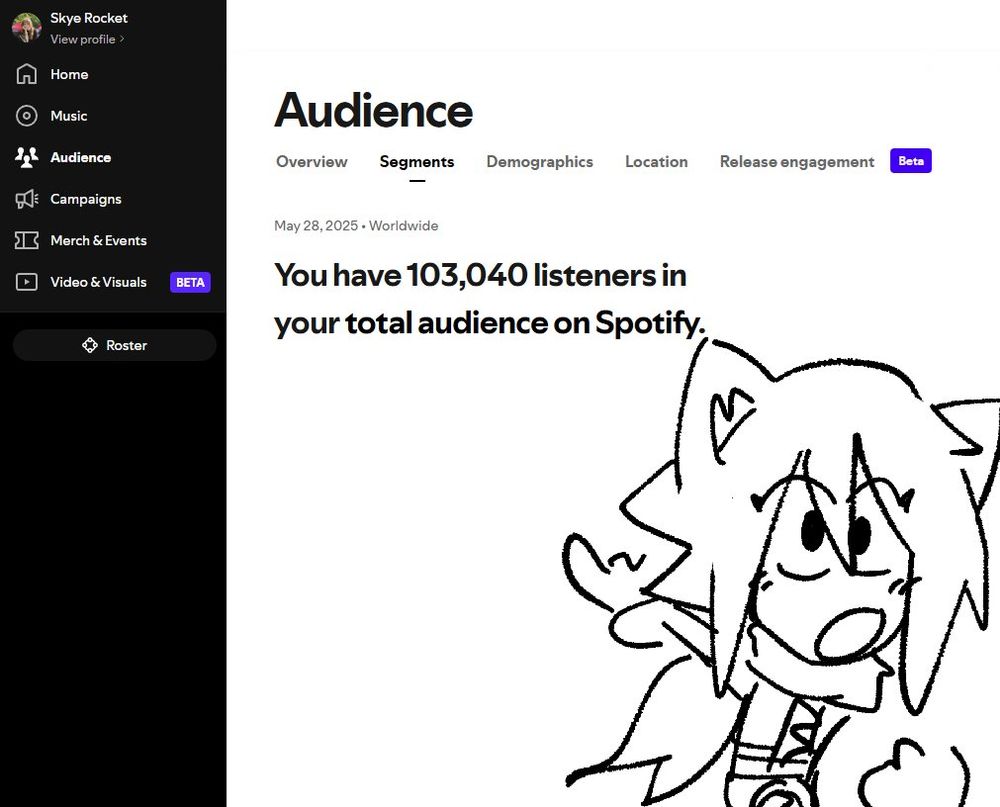Stay on the Segments tab

pos(417,161)
